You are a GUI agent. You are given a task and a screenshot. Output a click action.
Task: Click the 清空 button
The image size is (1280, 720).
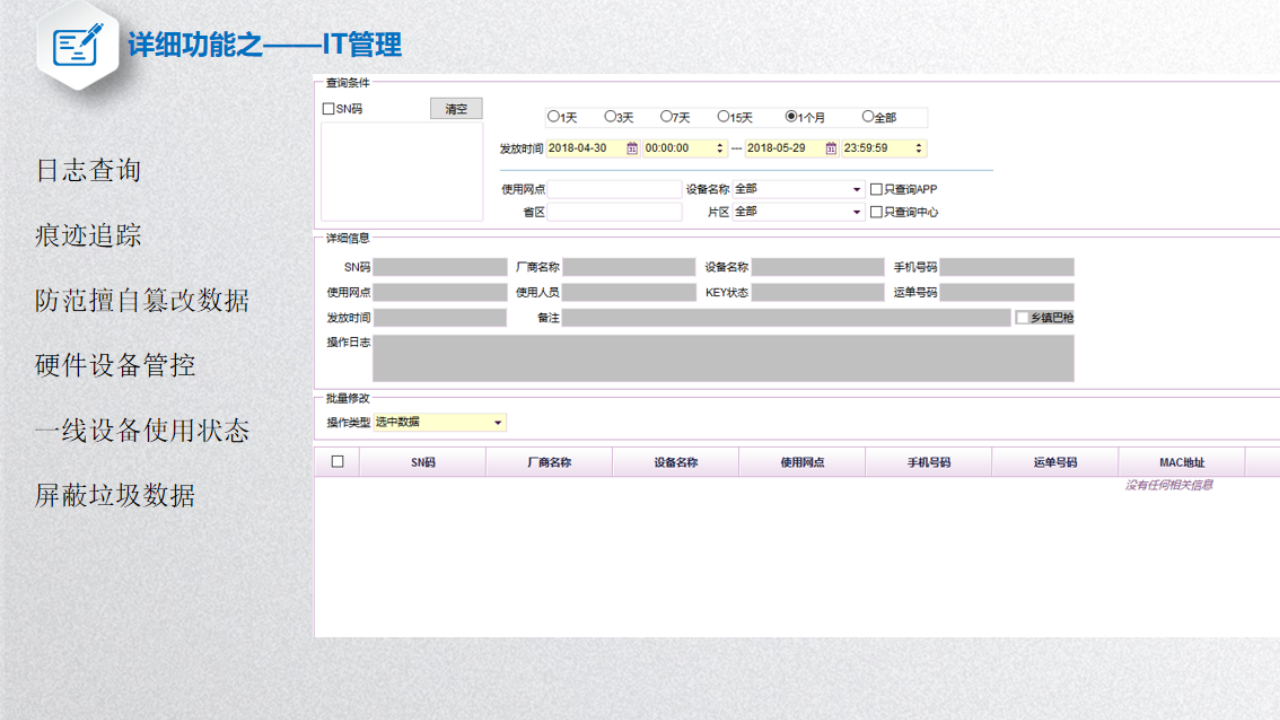click(456, 109)
